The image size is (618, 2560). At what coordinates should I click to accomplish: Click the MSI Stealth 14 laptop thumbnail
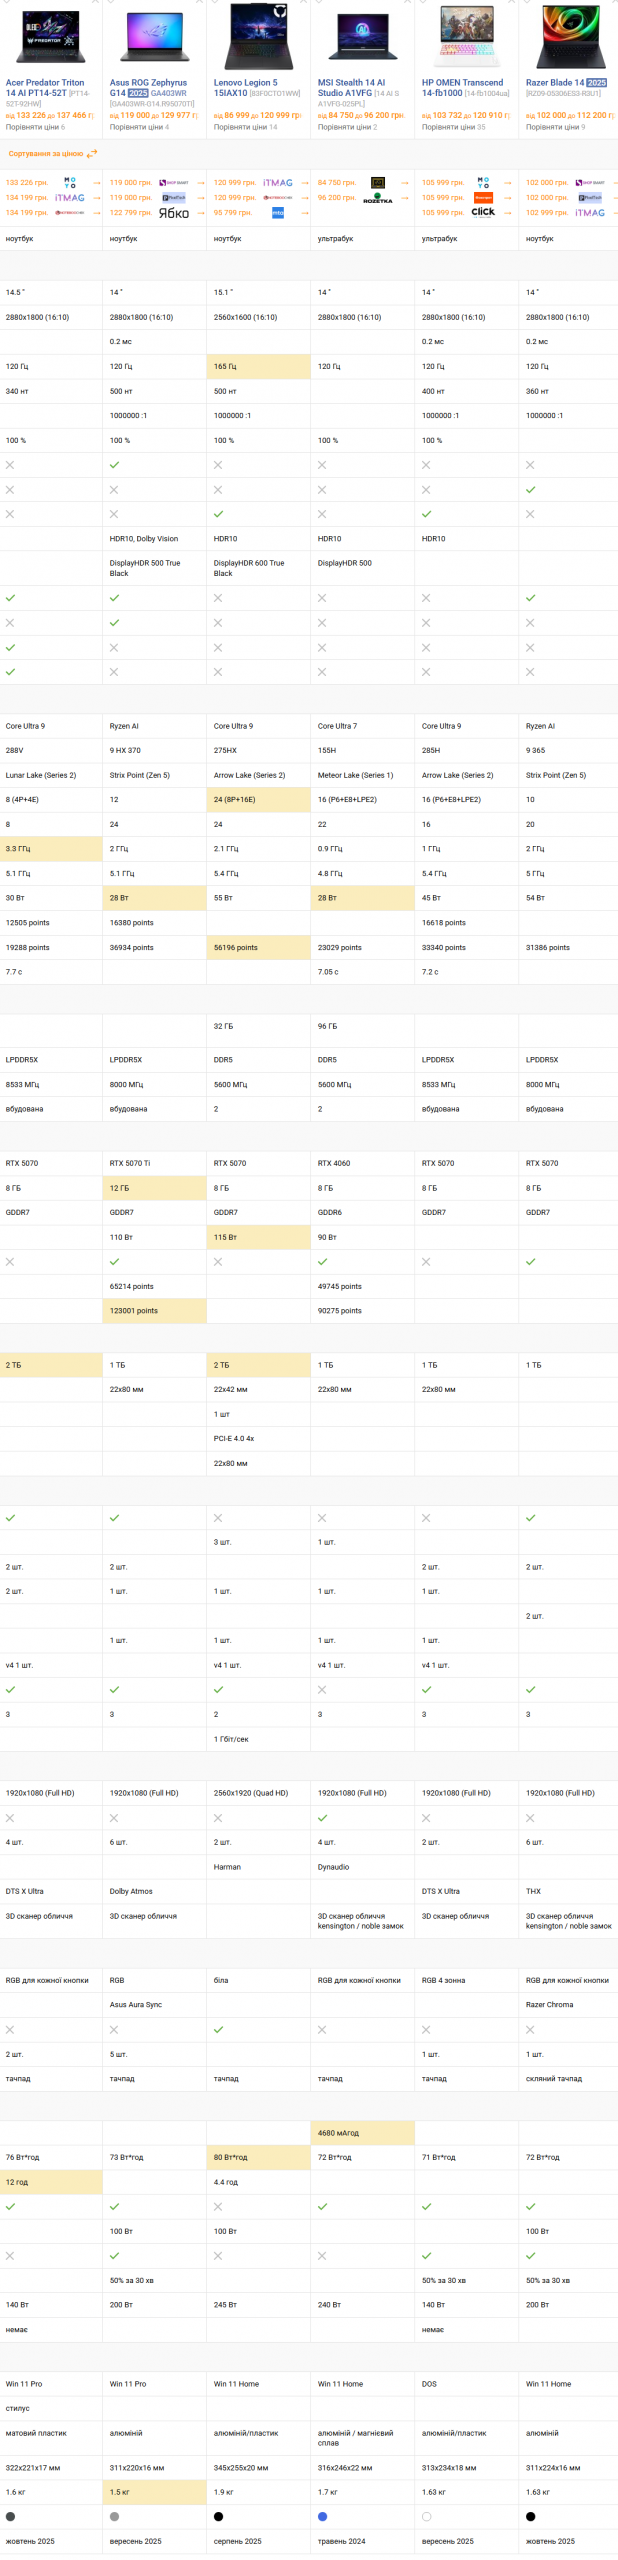(362, 37)
